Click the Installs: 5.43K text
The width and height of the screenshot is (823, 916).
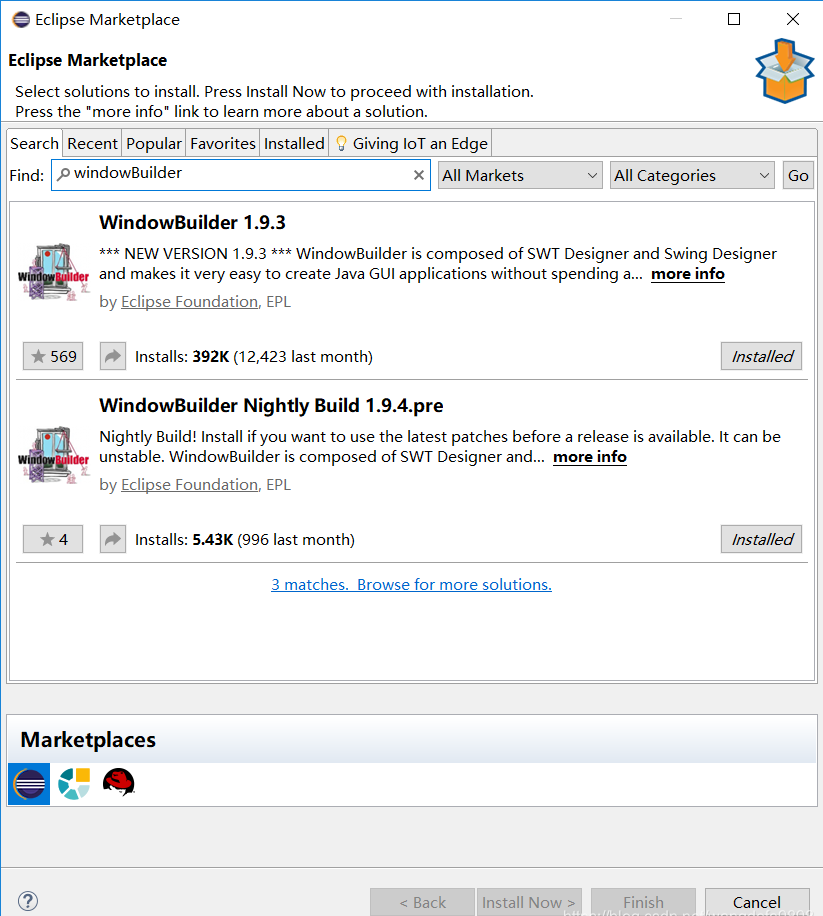point(184,539)
